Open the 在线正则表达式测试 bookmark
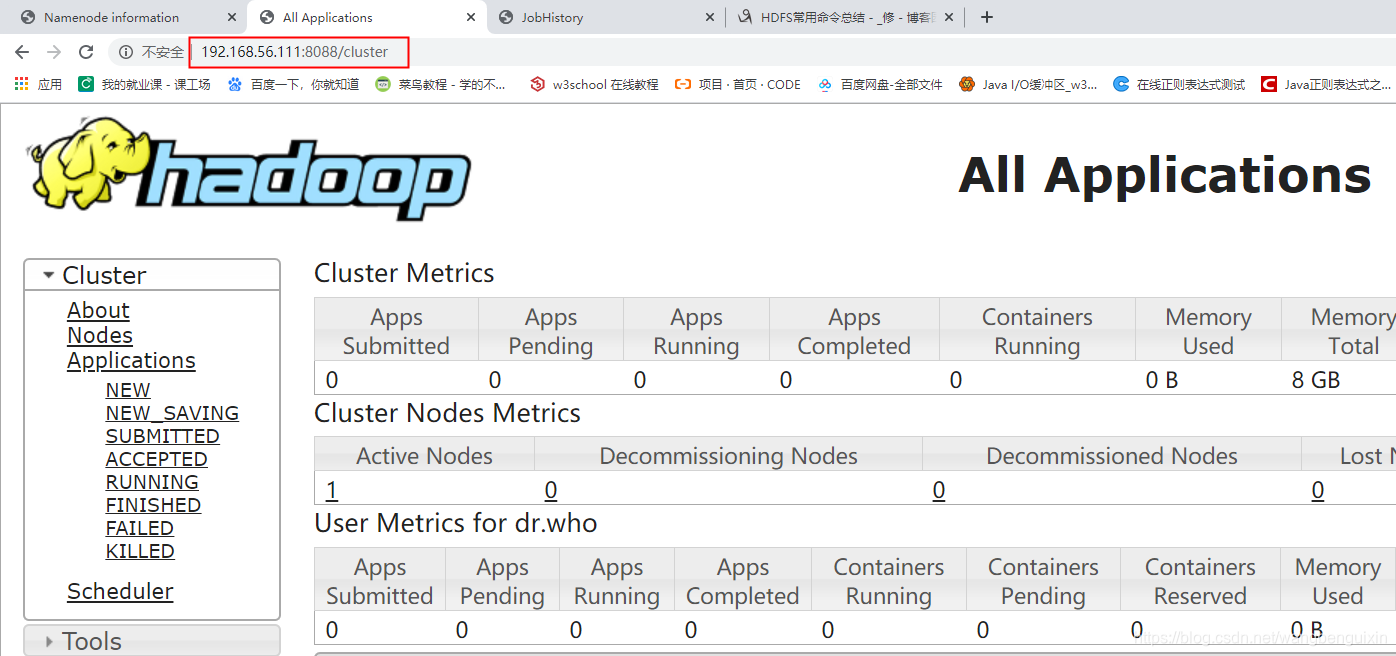 pyautogui.click(x=1179, y=85)
